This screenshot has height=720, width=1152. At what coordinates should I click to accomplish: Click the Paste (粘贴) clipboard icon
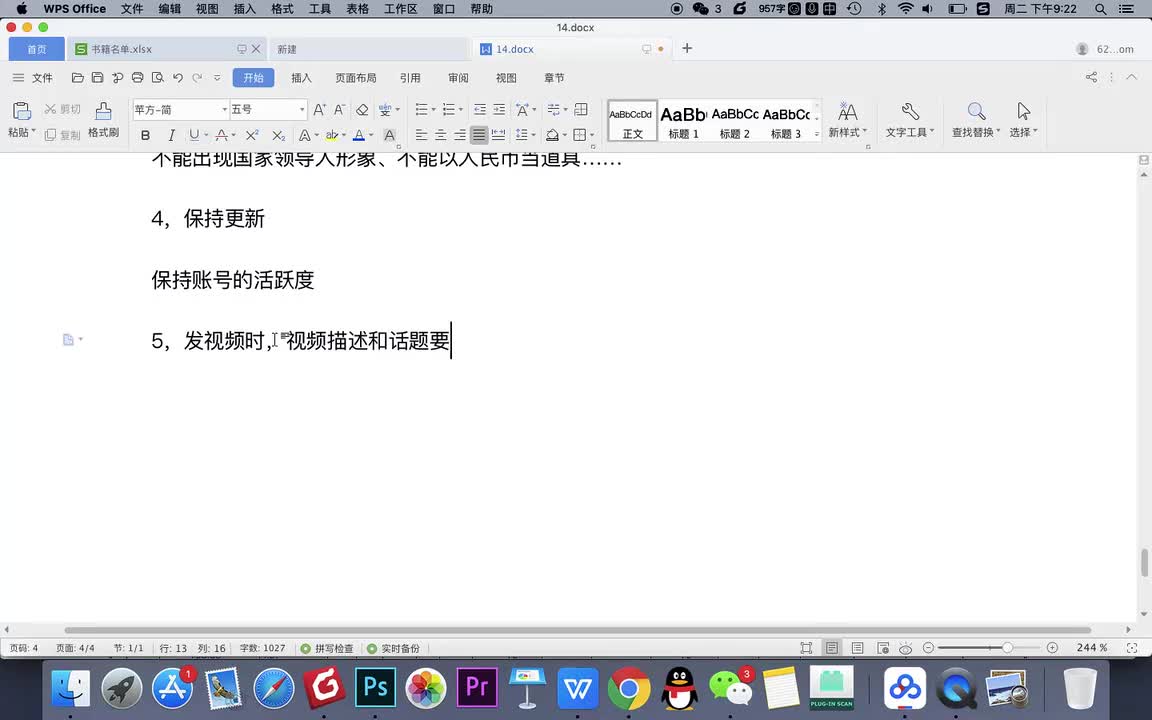(21, 111)
